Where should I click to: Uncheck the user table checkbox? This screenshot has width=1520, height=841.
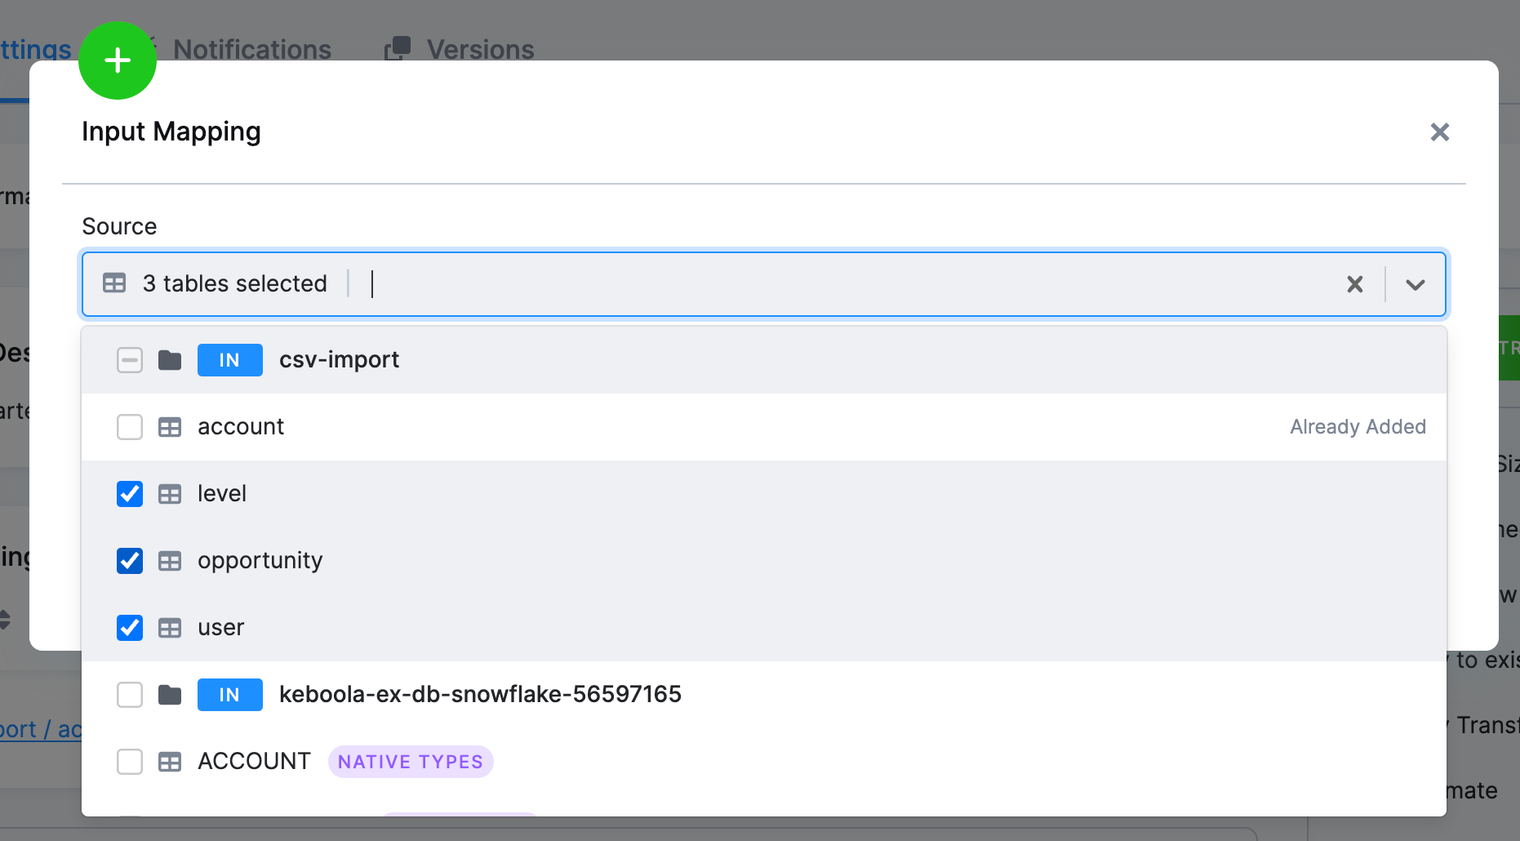[129, 628]
